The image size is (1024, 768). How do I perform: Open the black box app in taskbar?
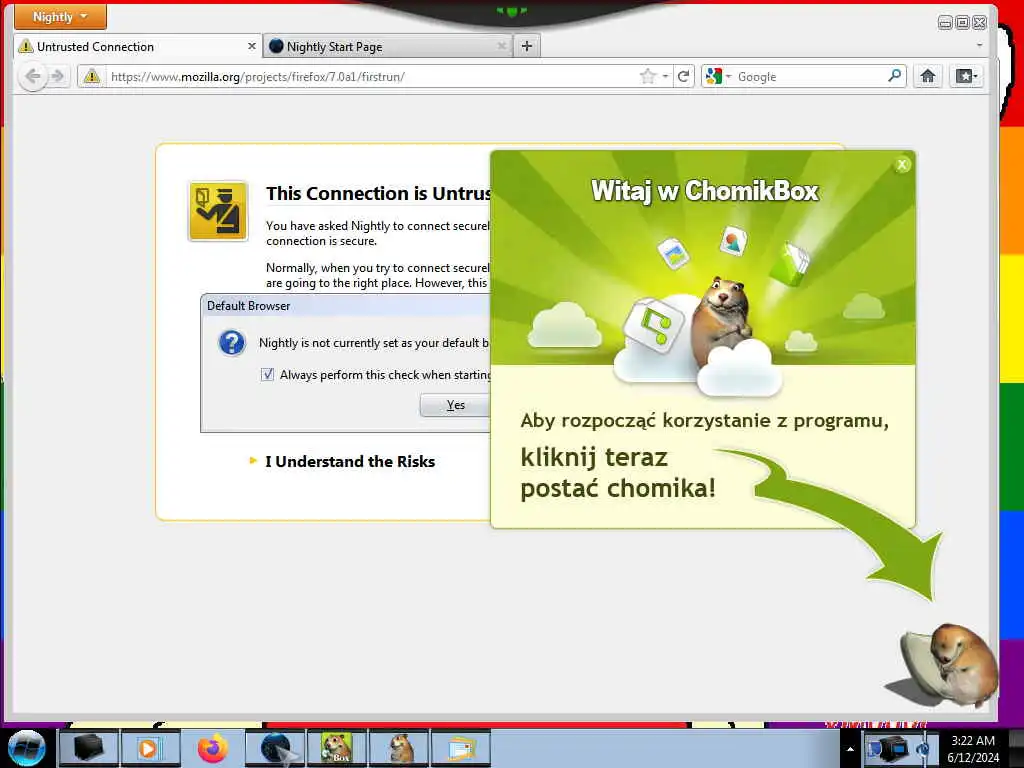pyautogui.click(x=88, y=748)
